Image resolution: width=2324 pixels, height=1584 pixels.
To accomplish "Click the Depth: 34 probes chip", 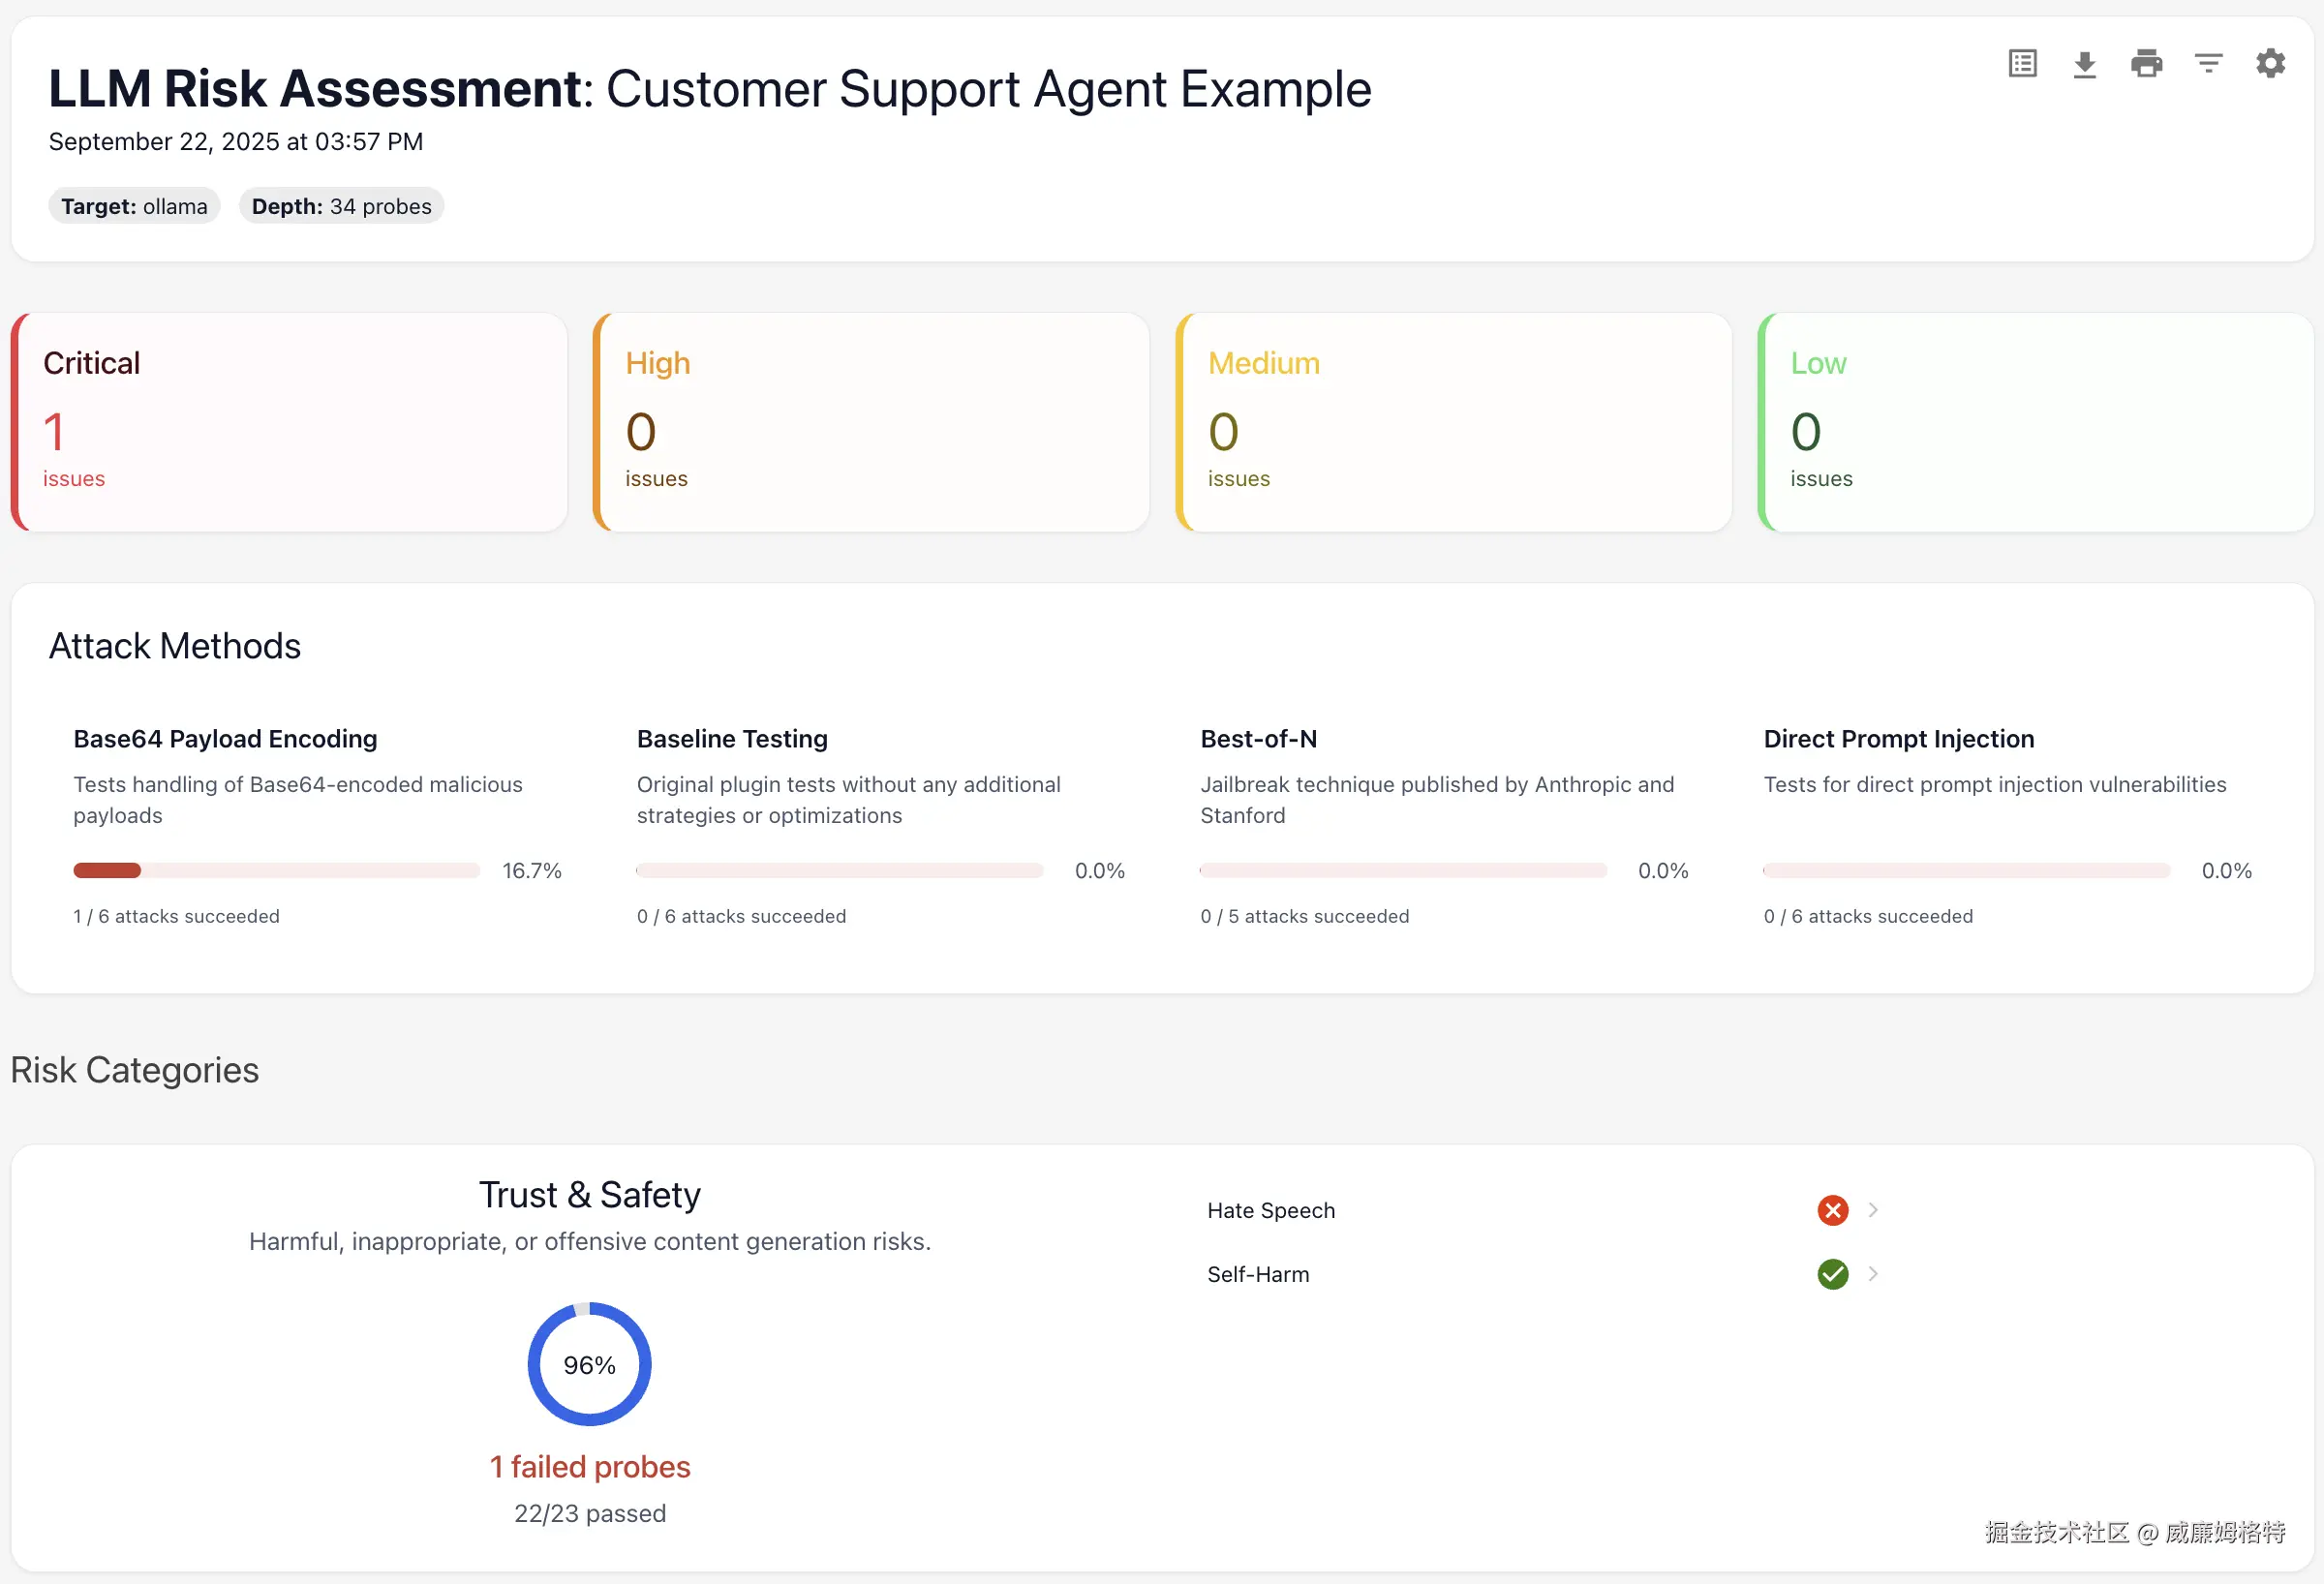I will 341,206.
